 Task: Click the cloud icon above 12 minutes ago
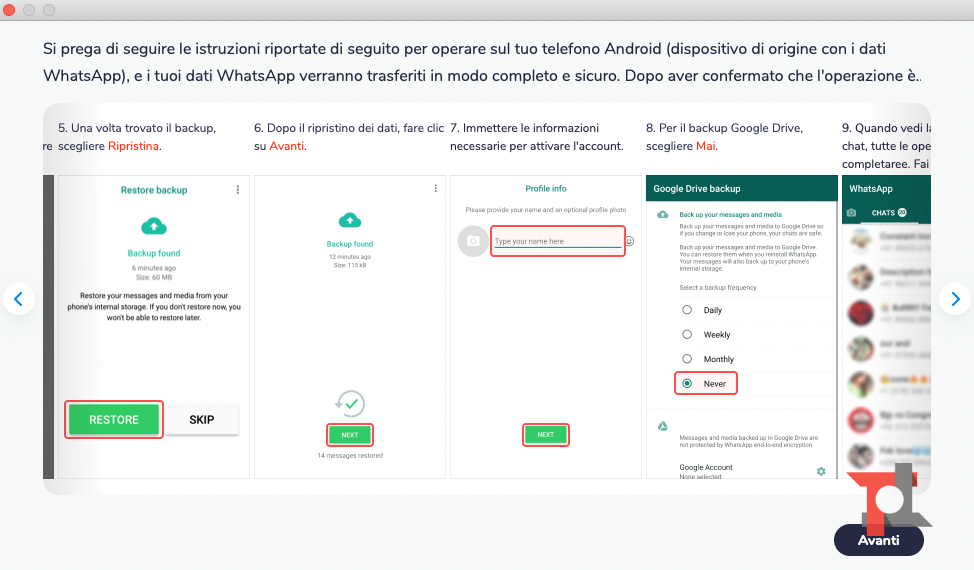350,220
